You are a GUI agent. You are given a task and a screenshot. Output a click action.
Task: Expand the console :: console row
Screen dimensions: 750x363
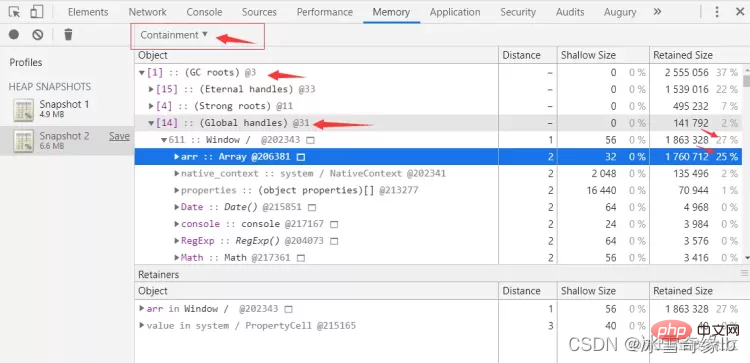click(x=177, y=224)
